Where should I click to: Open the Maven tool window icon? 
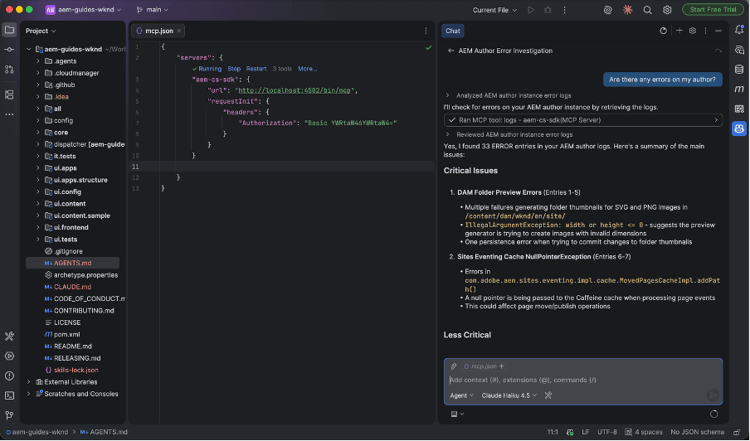(739, 89)
